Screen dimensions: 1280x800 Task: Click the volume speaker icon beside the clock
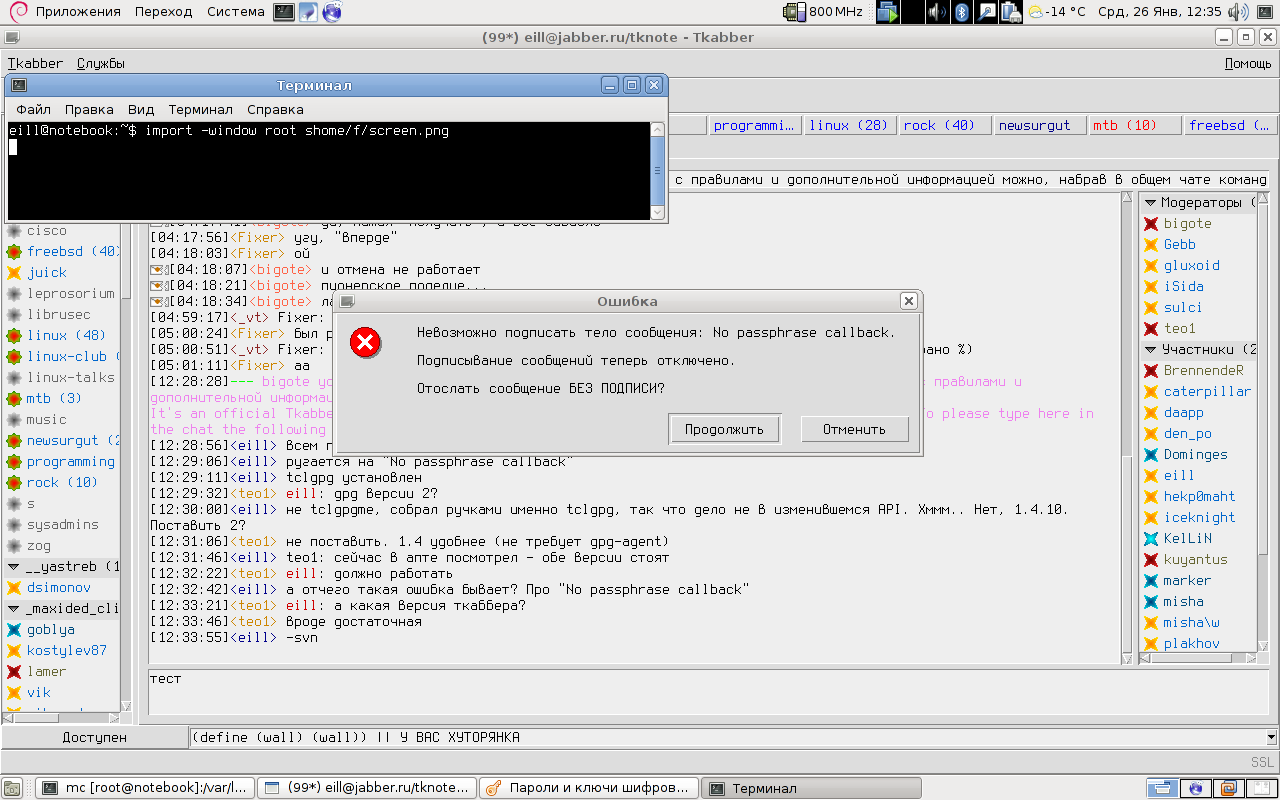[x=1237, y=12]
